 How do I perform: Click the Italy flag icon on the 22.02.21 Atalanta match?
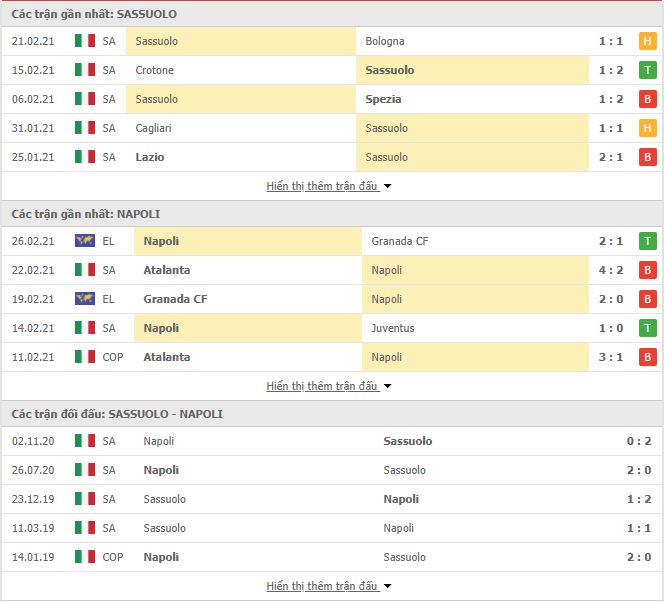coord(85,270)
